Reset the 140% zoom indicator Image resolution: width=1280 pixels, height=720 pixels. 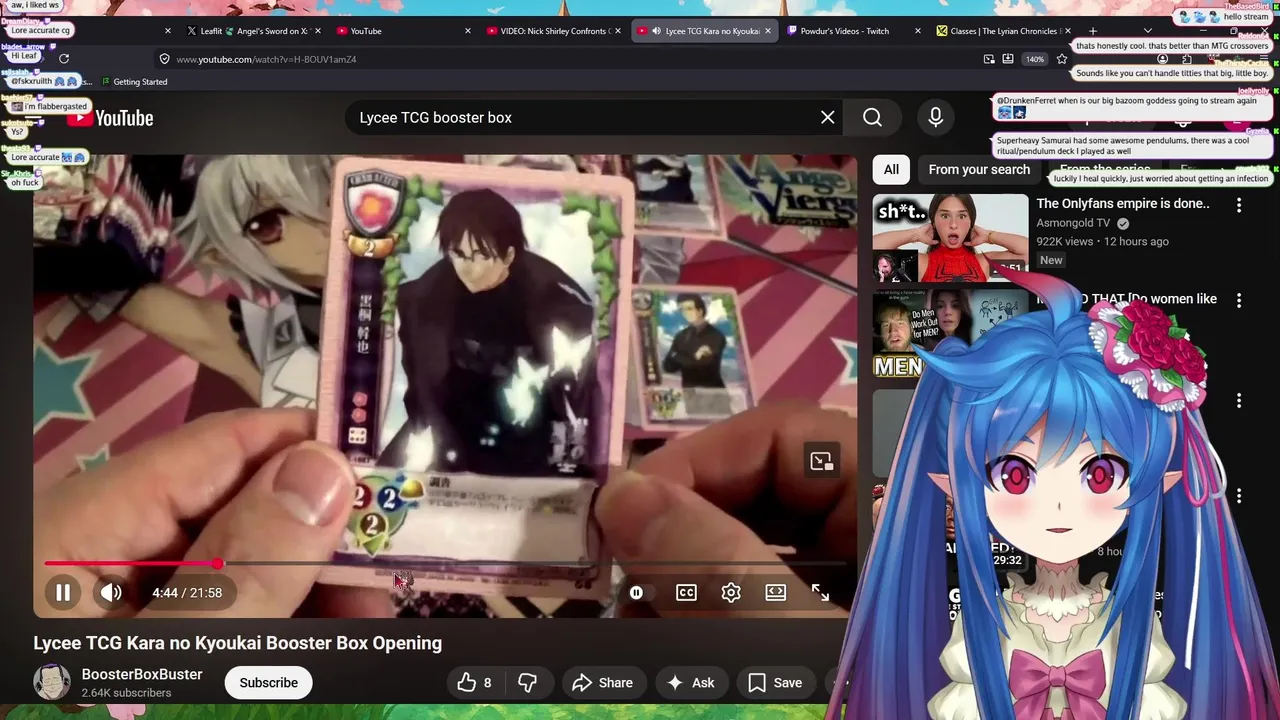click(x=1035, y=59)
